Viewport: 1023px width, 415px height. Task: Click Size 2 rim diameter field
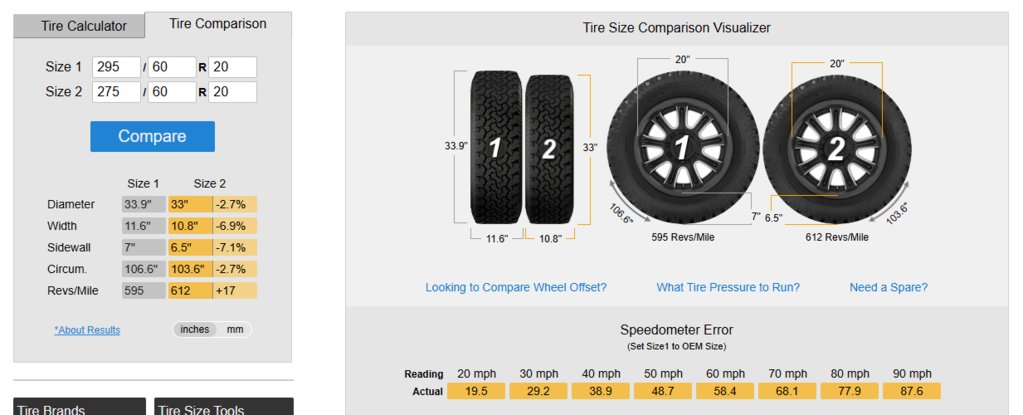(232, 92)
